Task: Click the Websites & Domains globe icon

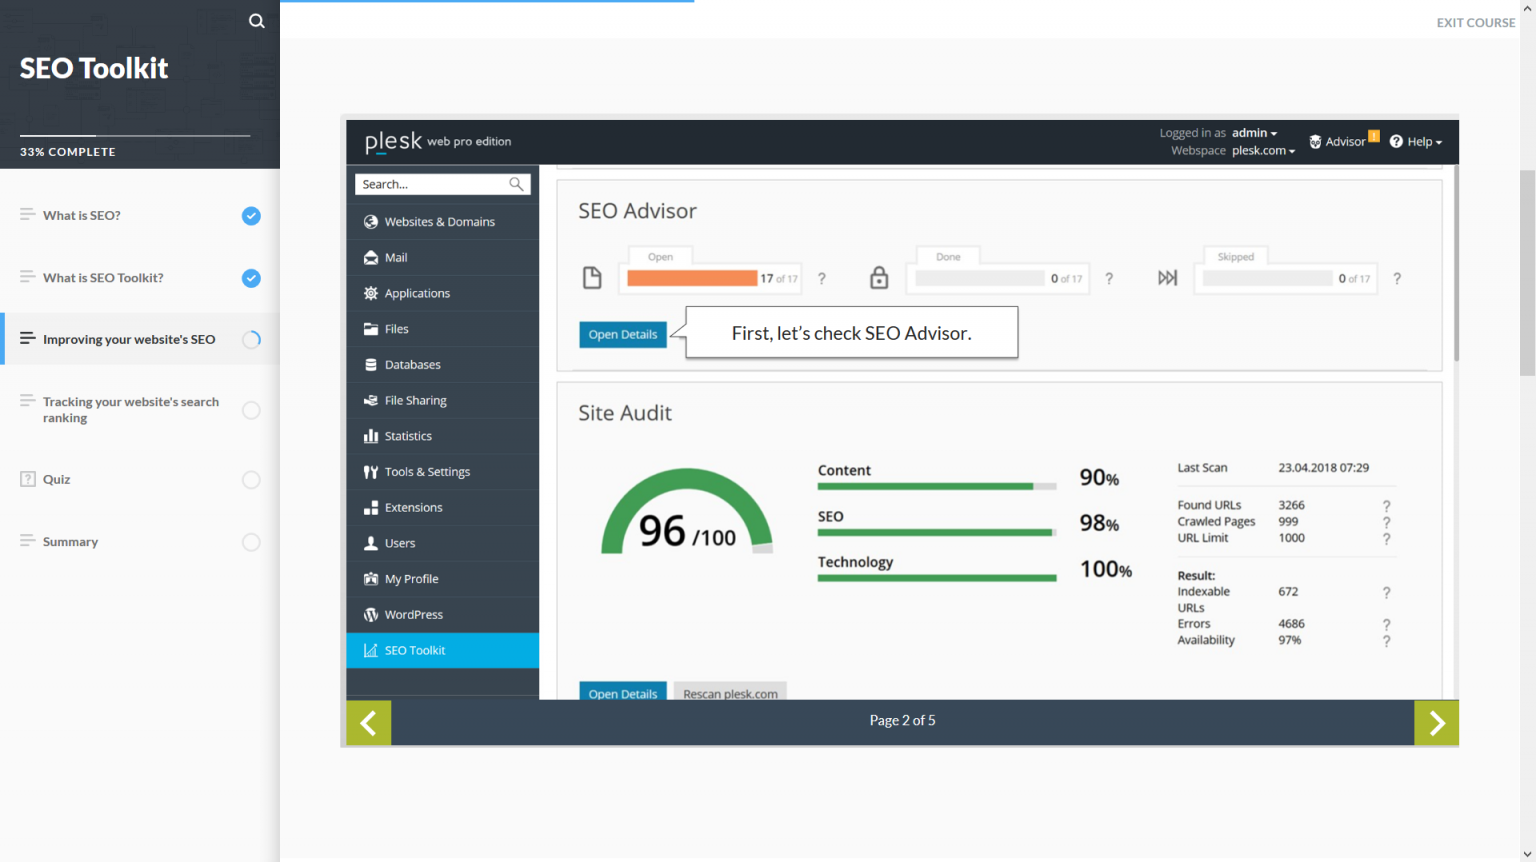Action: coord(371,222)
